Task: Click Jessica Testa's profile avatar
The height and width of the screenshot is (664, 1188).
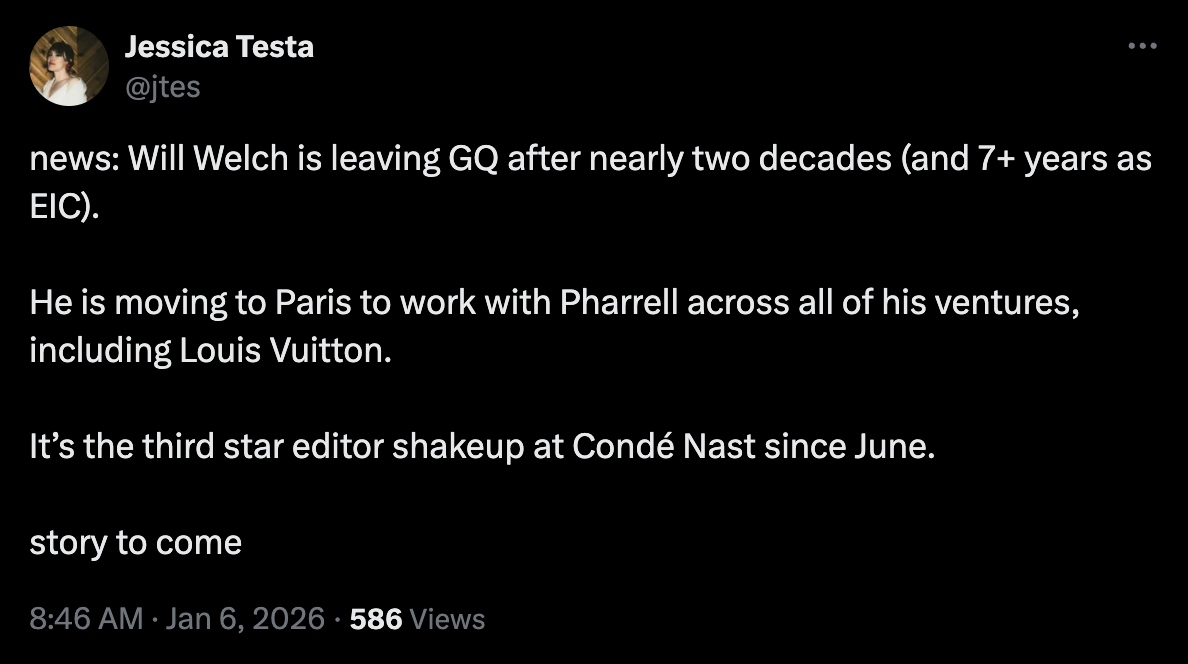Action: coord(70,66)
